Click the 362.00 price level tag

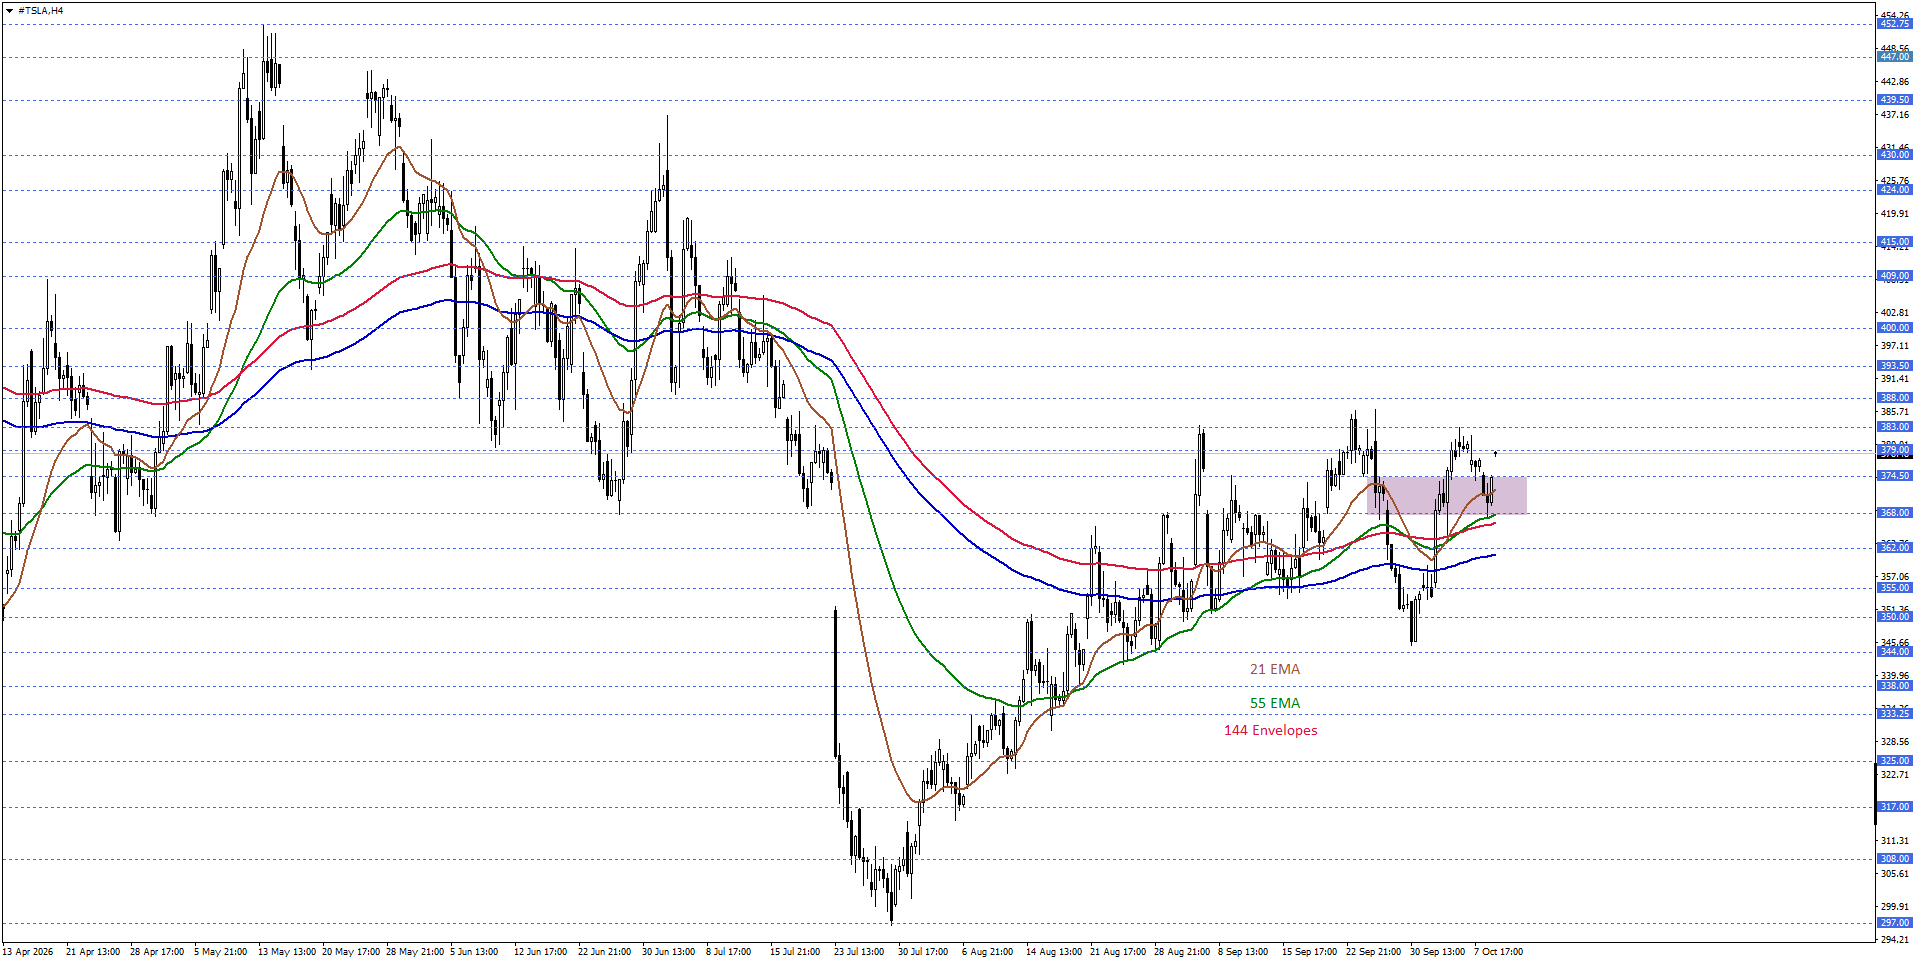[x=1894, y=548]
